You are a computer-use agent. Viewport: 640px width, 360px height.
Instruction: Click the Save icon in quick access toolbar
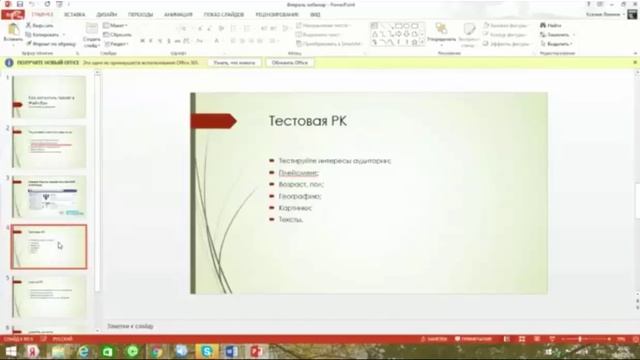[x=19, y=4]
